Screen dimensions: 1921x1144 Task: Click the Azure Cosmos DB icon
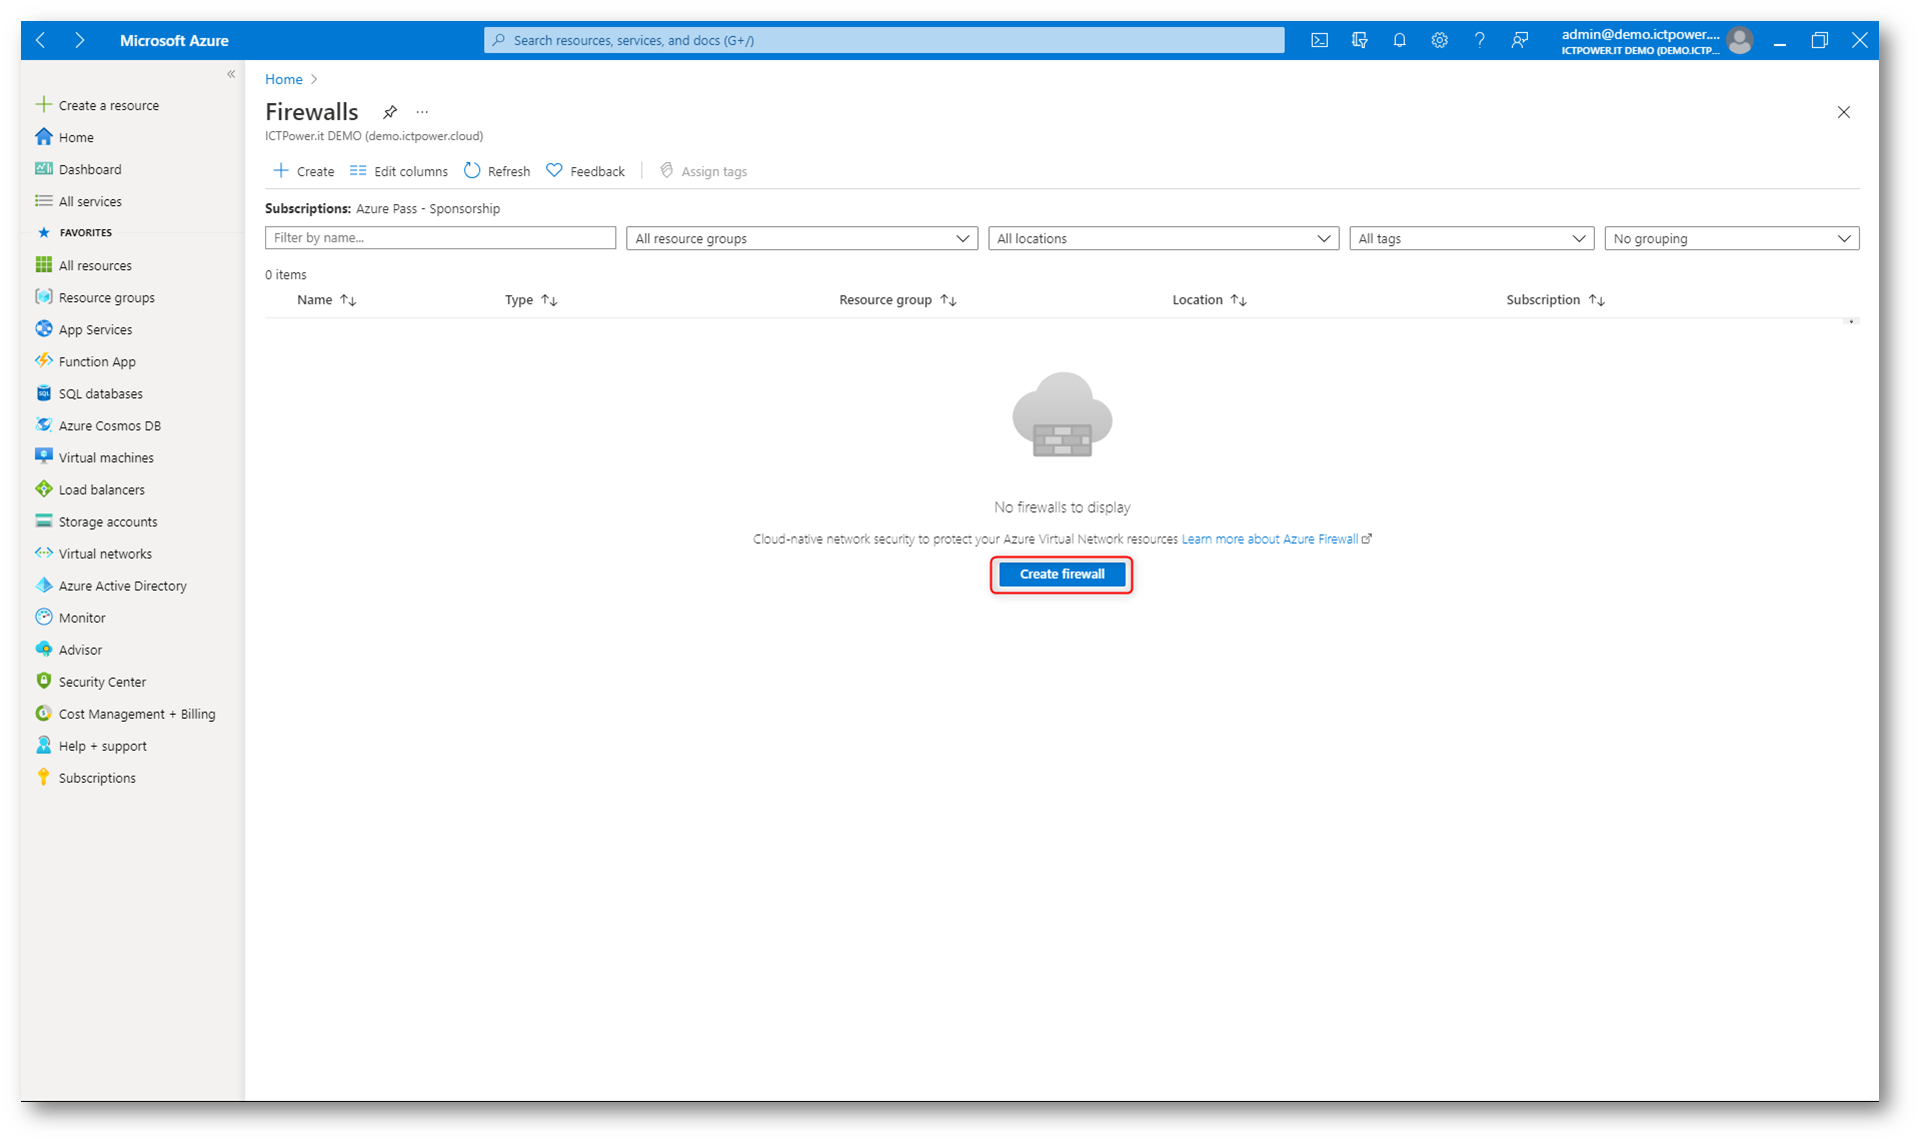pyautogui.click(x=43, y=425)
